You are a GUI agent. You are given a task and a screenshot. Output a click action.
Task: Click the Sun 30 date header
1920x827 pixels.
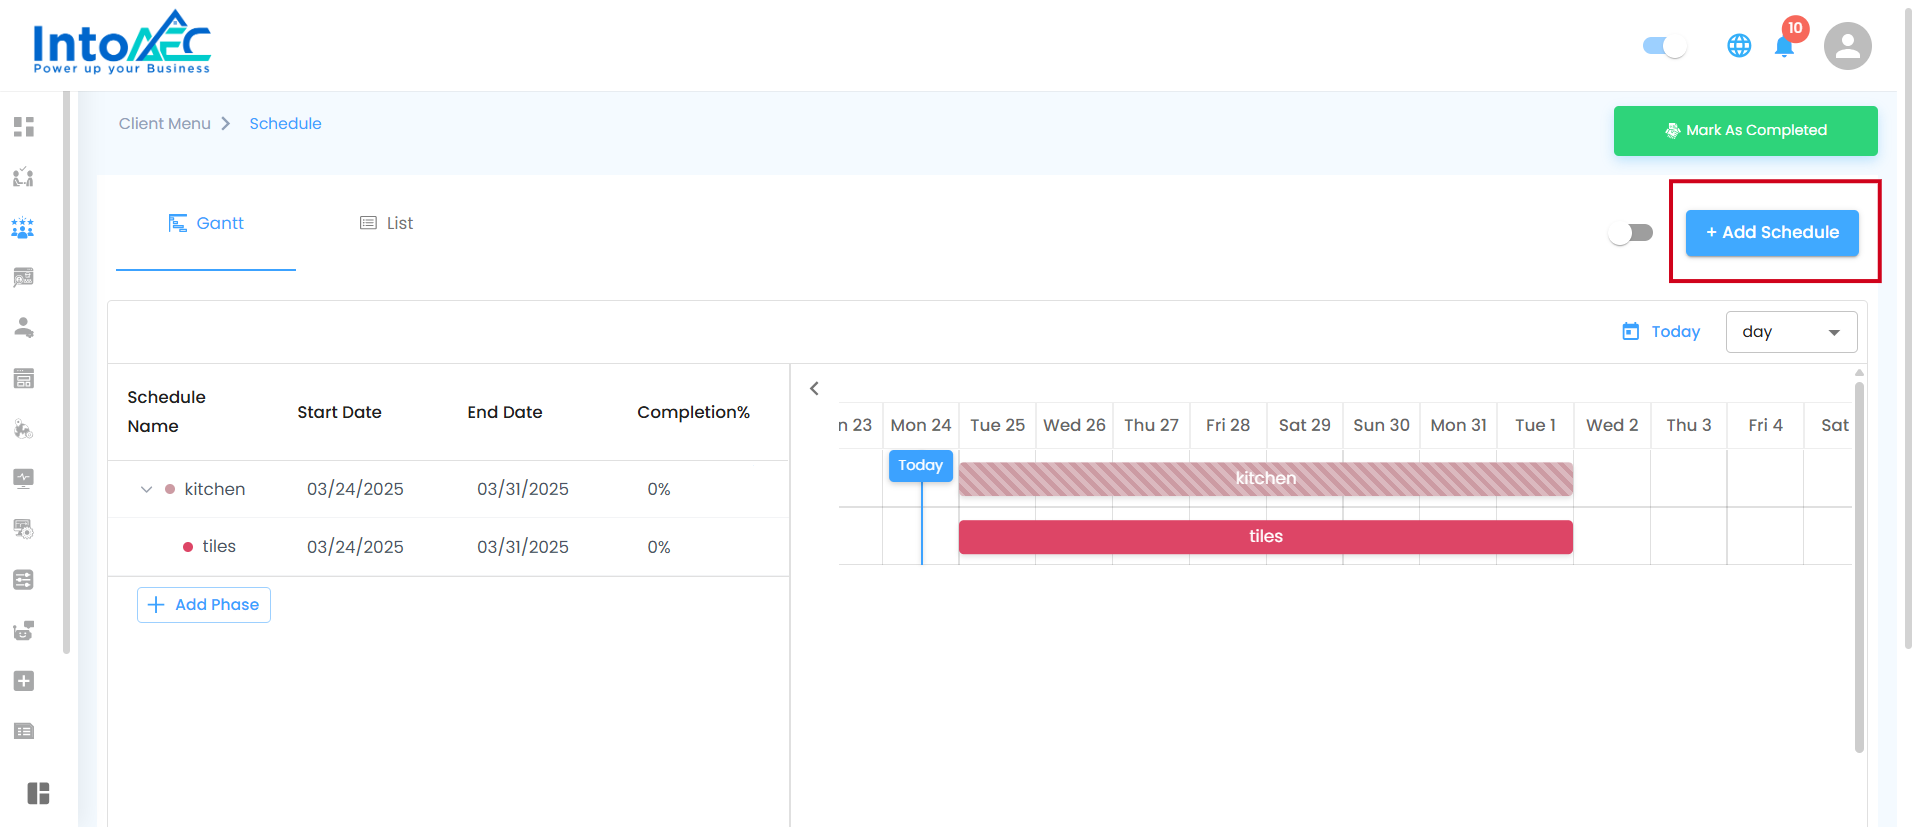(x=1381, y=425)
